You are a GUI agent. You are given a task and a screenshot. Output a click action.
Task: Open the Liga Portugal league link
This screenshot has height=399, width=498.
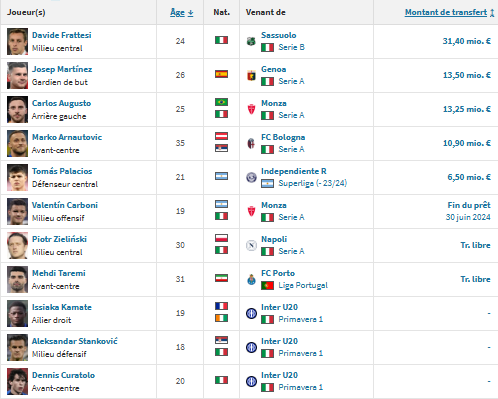pos(303,285)
